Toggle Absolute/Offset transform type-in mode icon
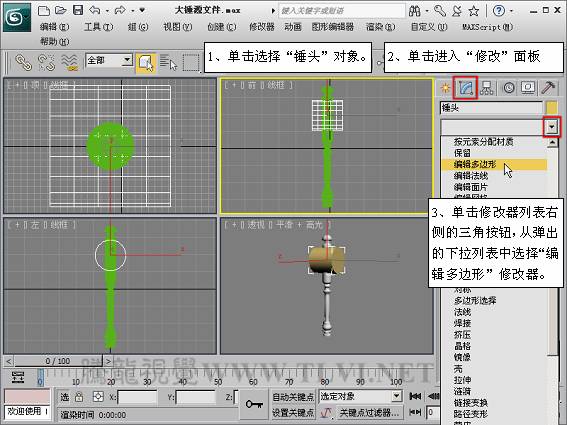Screen dimensions: 567x425 pos(98,397)
